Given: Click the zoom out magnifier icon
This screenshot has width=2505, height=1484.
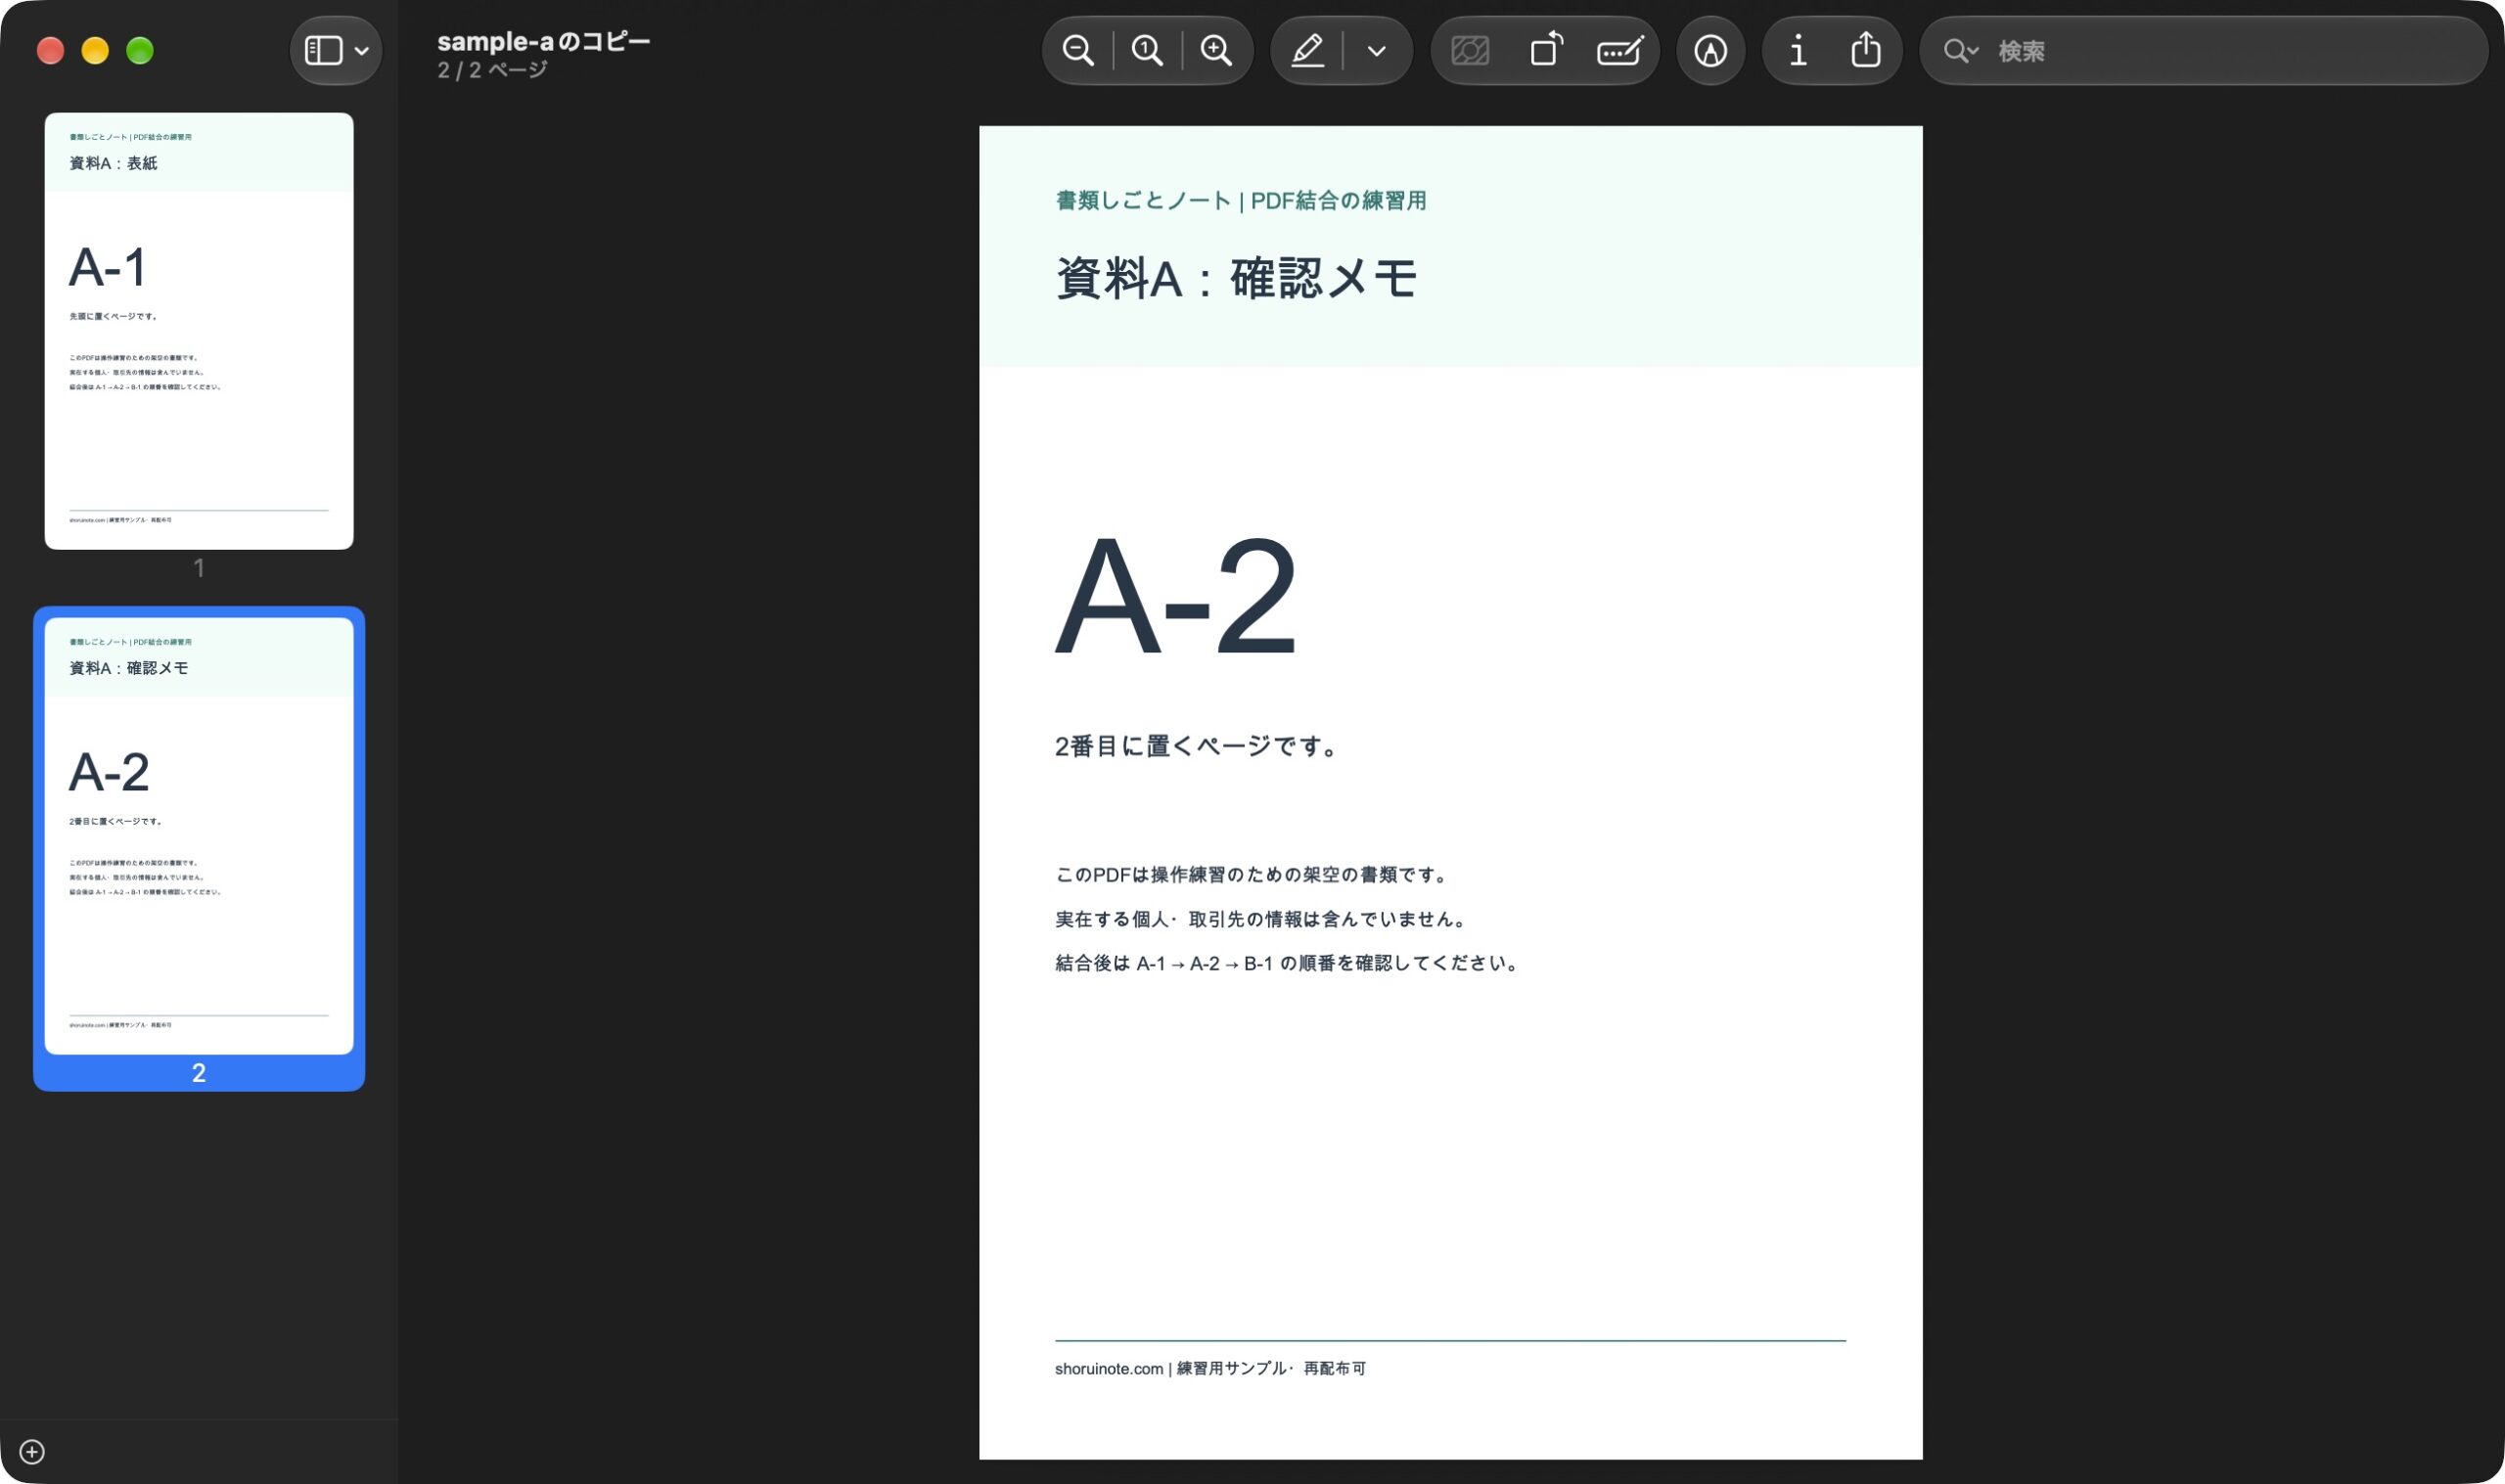Looking at the screenshot, I should [x=1078, y=51].
